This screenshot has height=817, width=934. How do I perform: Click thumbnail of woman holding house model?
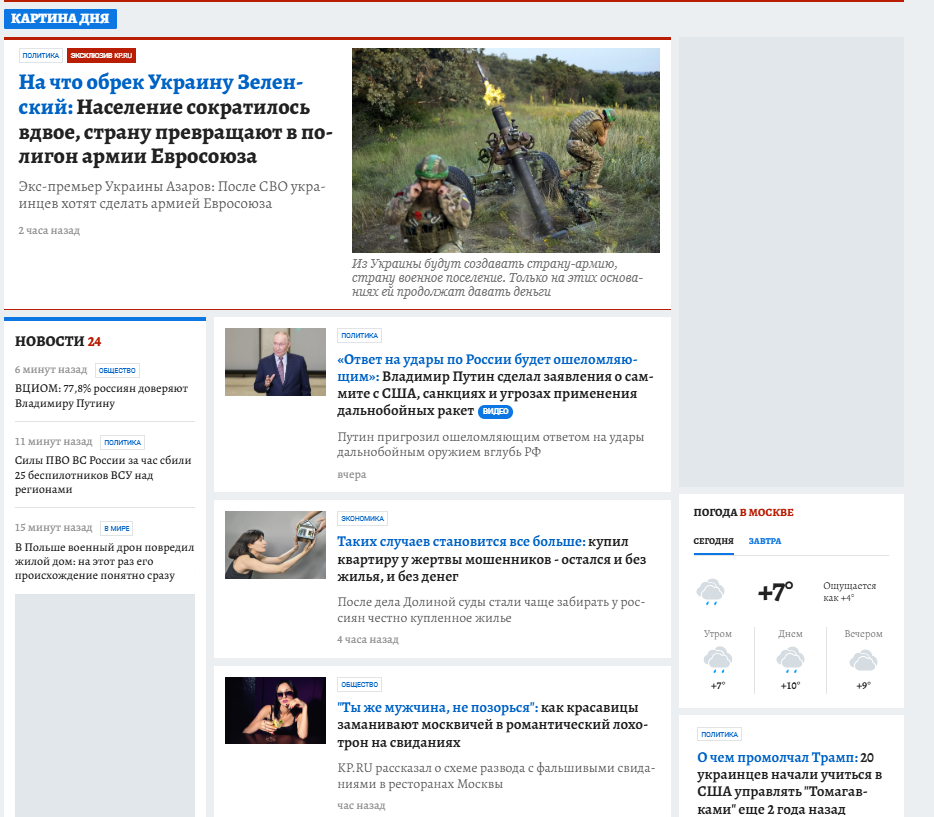pos(275,545)
